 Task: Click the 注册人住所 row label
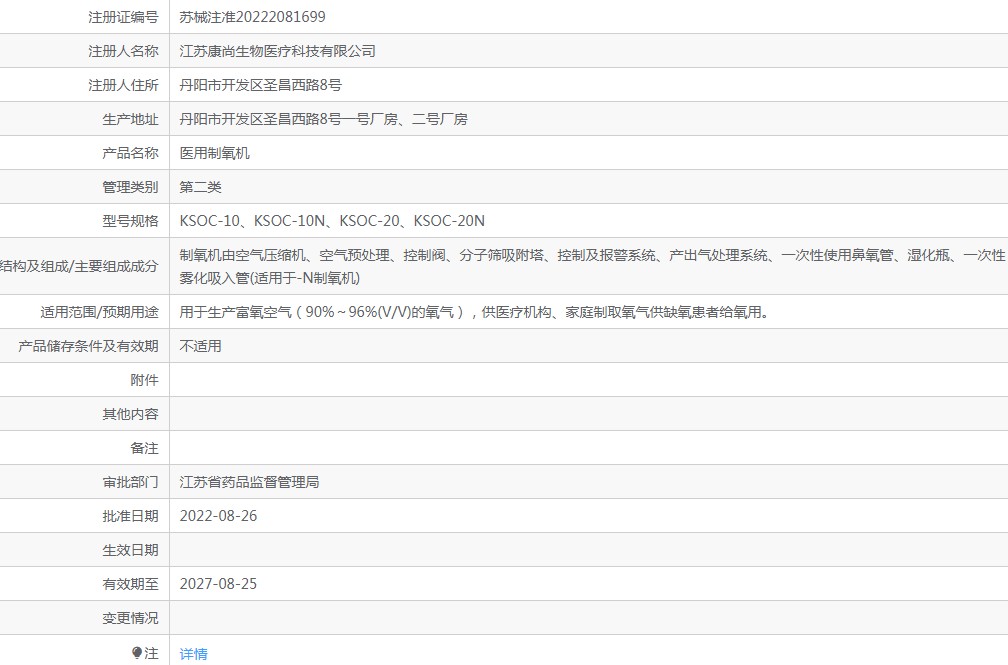(123, 85)
